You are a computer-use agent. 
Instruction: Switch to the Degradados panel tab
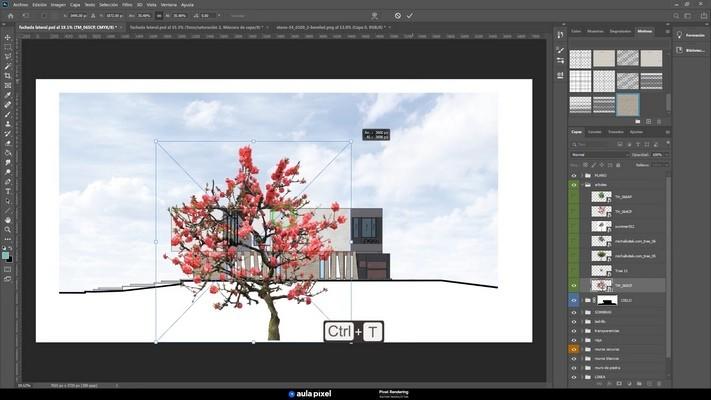click(x=621, y=31)
